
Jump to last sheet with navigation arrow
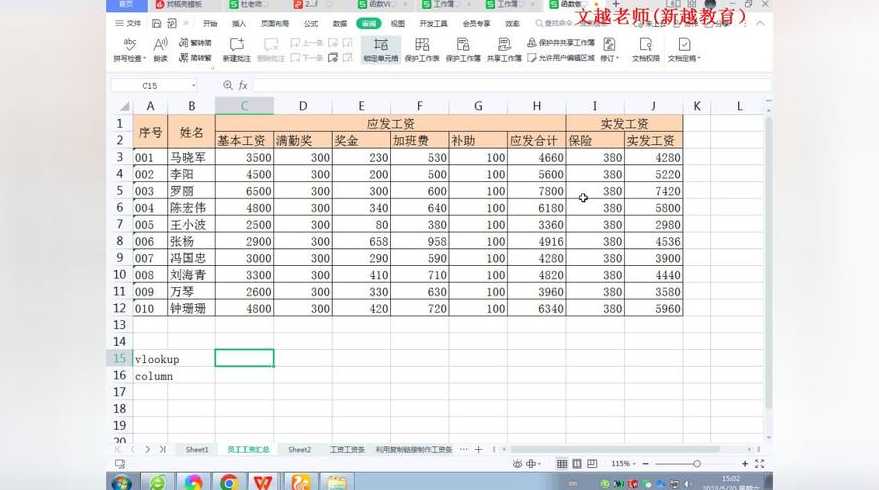pyautogui.click(x=163, y=449)
